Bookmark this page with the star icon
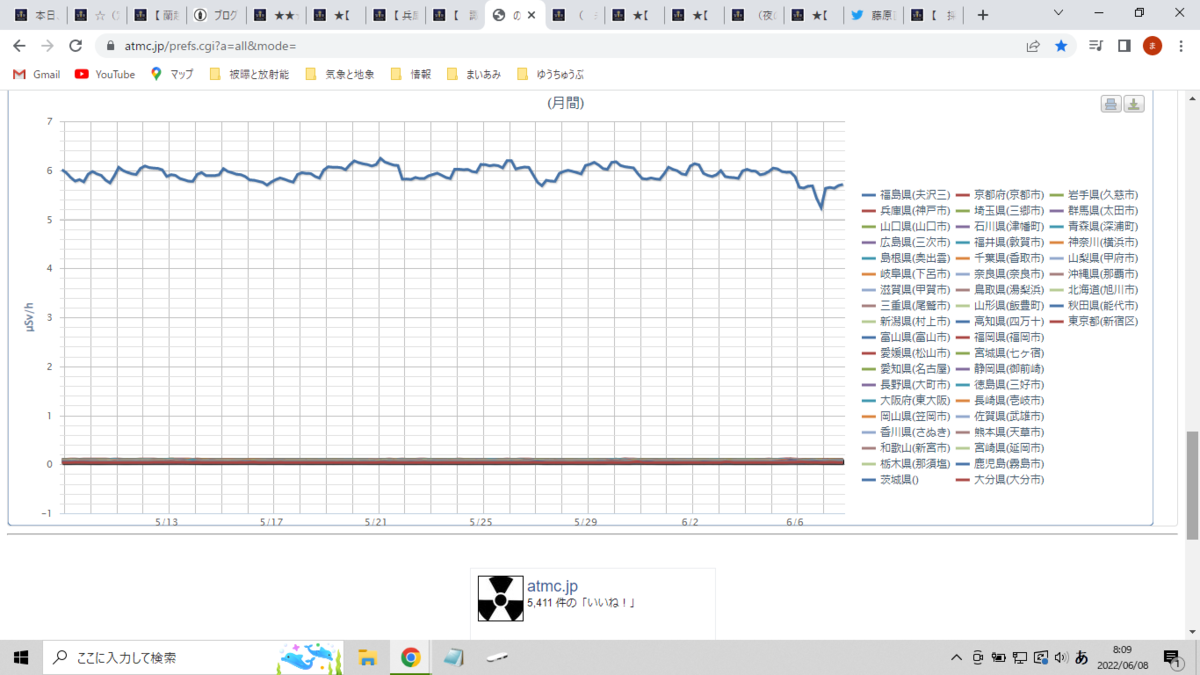 pos(1061,46)
